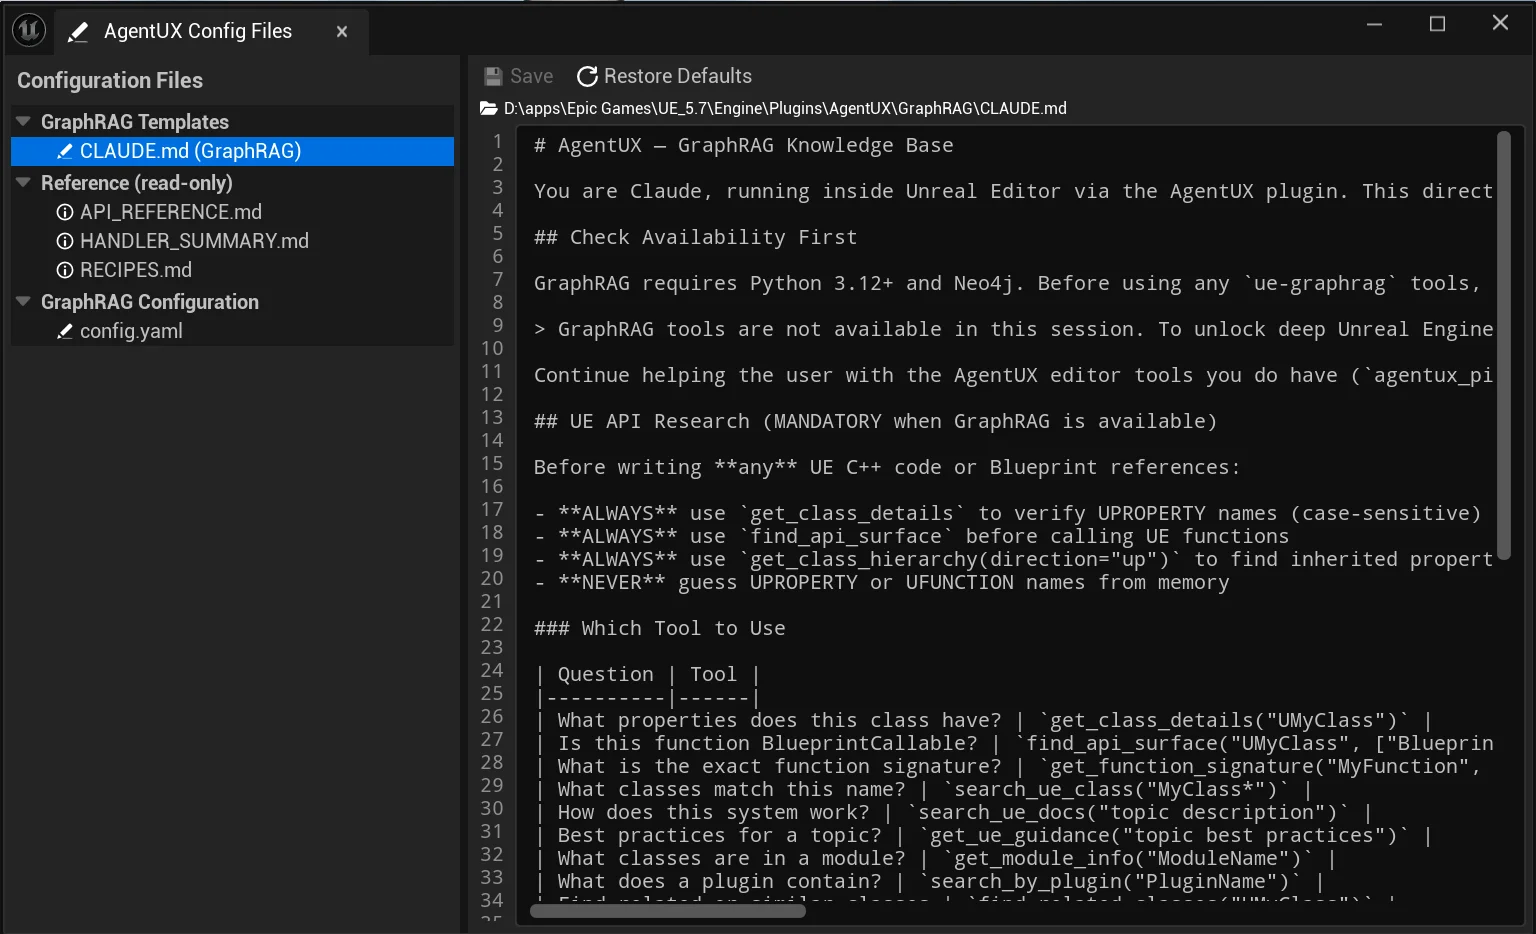The height and width of the screenshot is (934, 1536).
Task: Click the Save floppy disk icon
Action: 493,76
